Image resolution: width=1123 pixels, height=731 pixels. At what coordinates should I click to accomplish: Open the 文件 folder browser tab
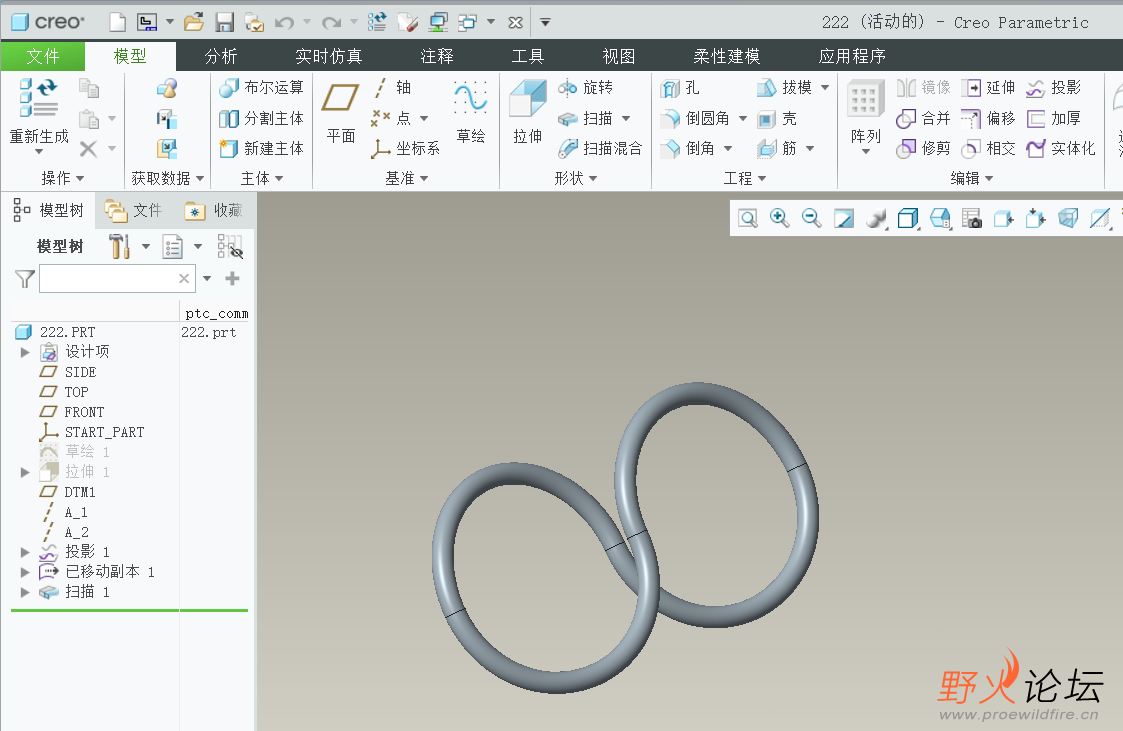pos(134,210)
